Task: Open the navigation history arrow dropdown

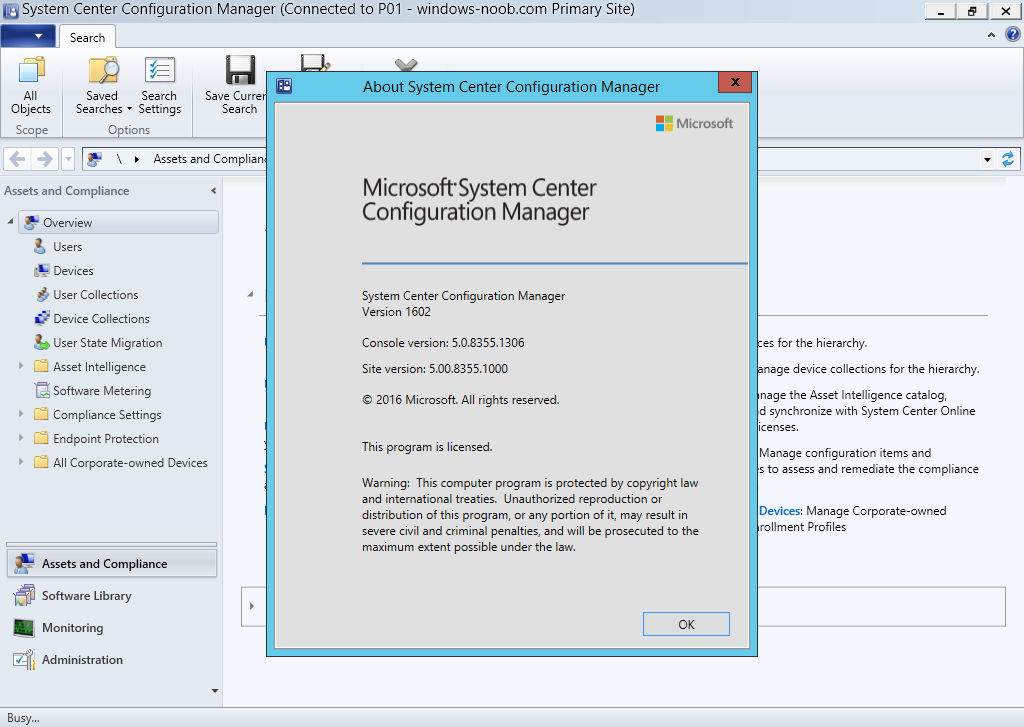Action: (x=68, y=159)
